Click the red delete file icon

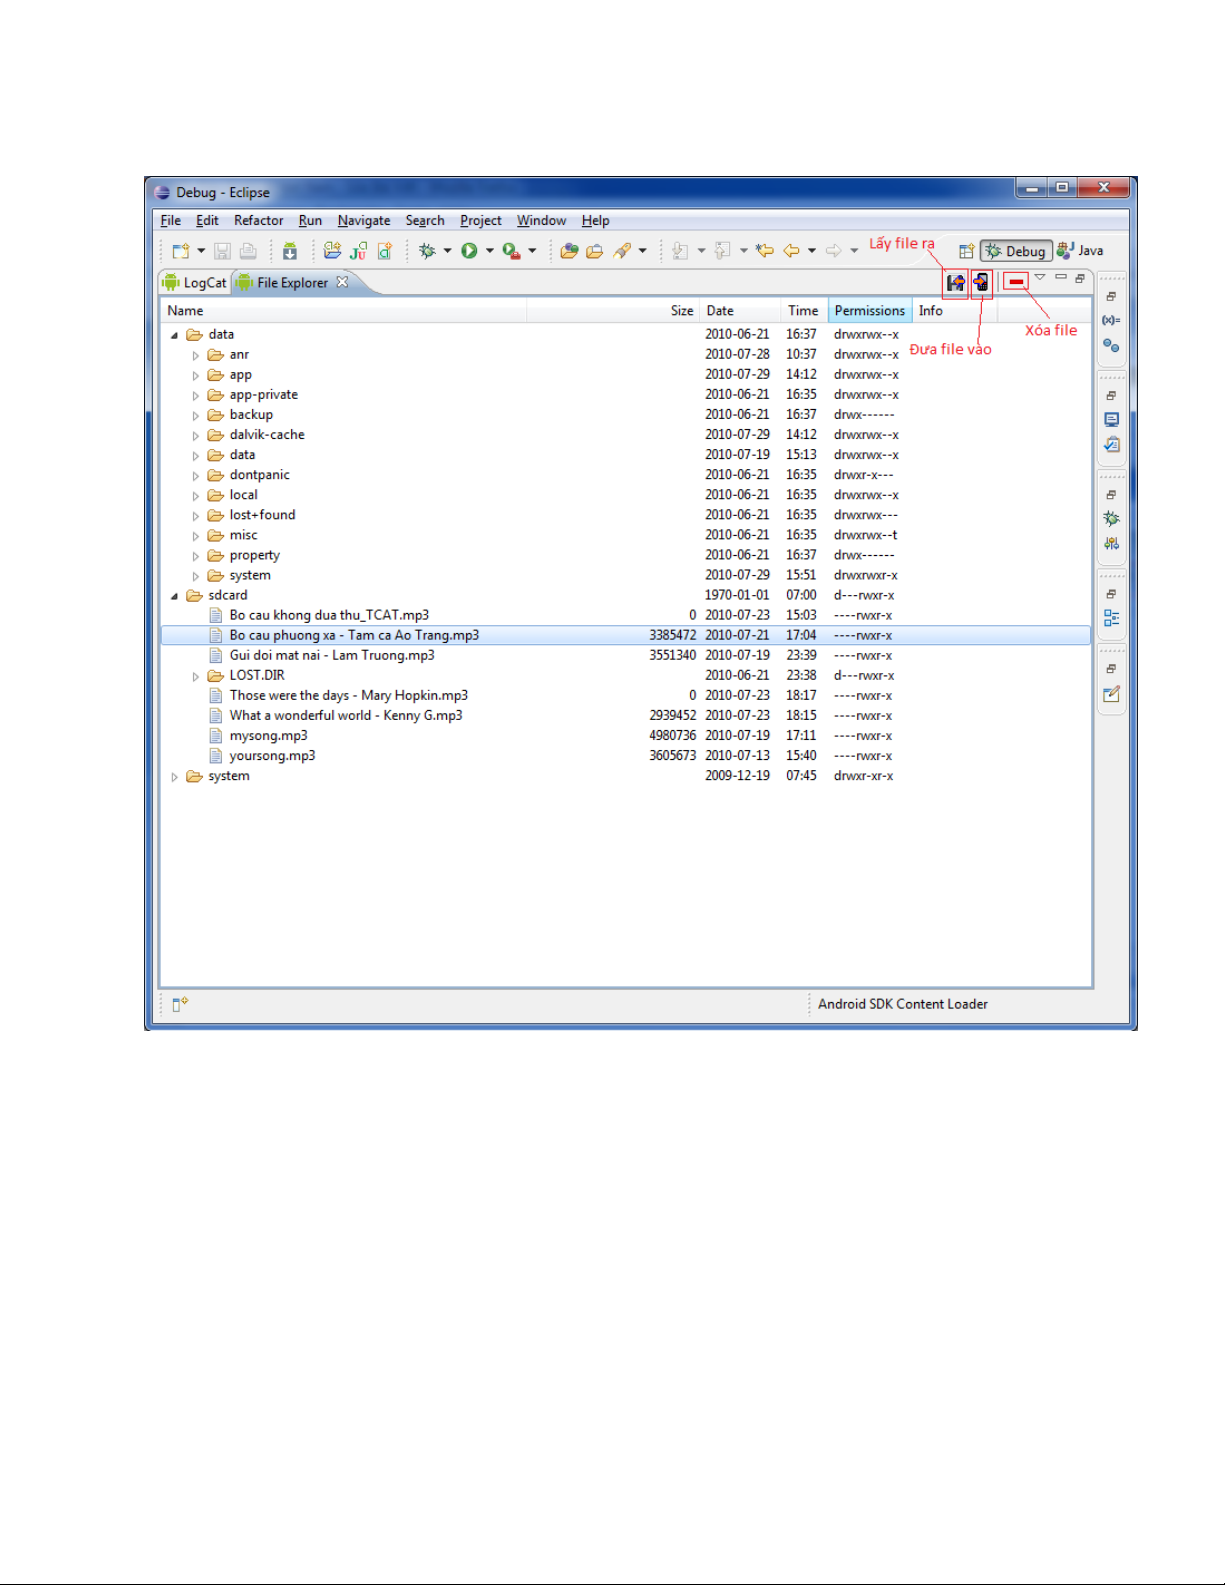[x=1016, y=282]
